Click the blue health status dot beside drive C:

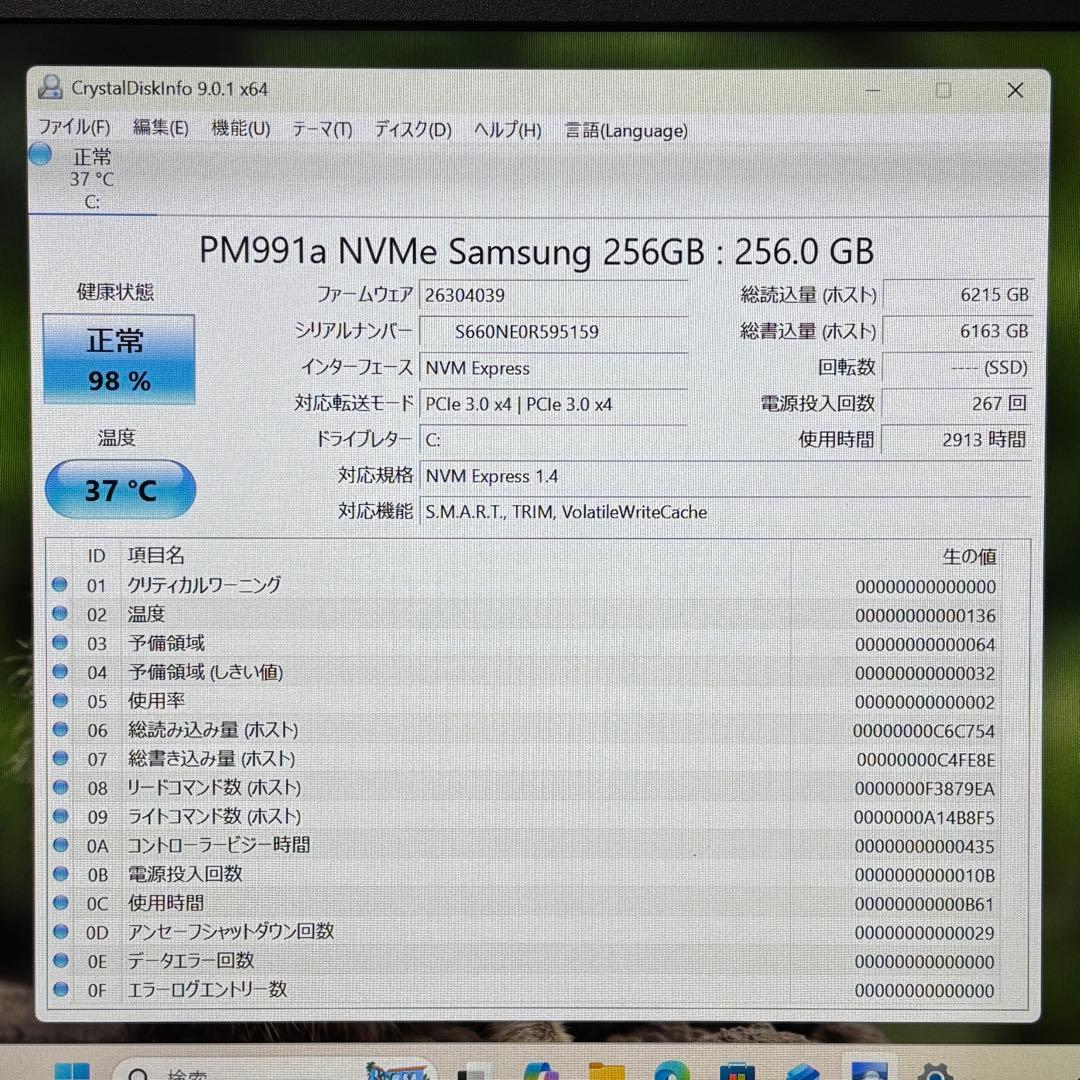[x=40, y=155]
